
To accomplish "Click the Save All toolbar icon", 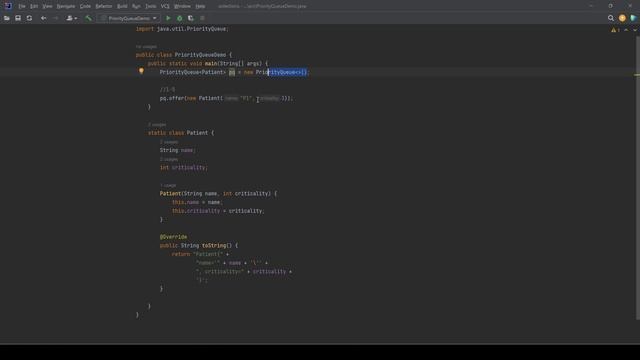I will (x=18, y=18).
